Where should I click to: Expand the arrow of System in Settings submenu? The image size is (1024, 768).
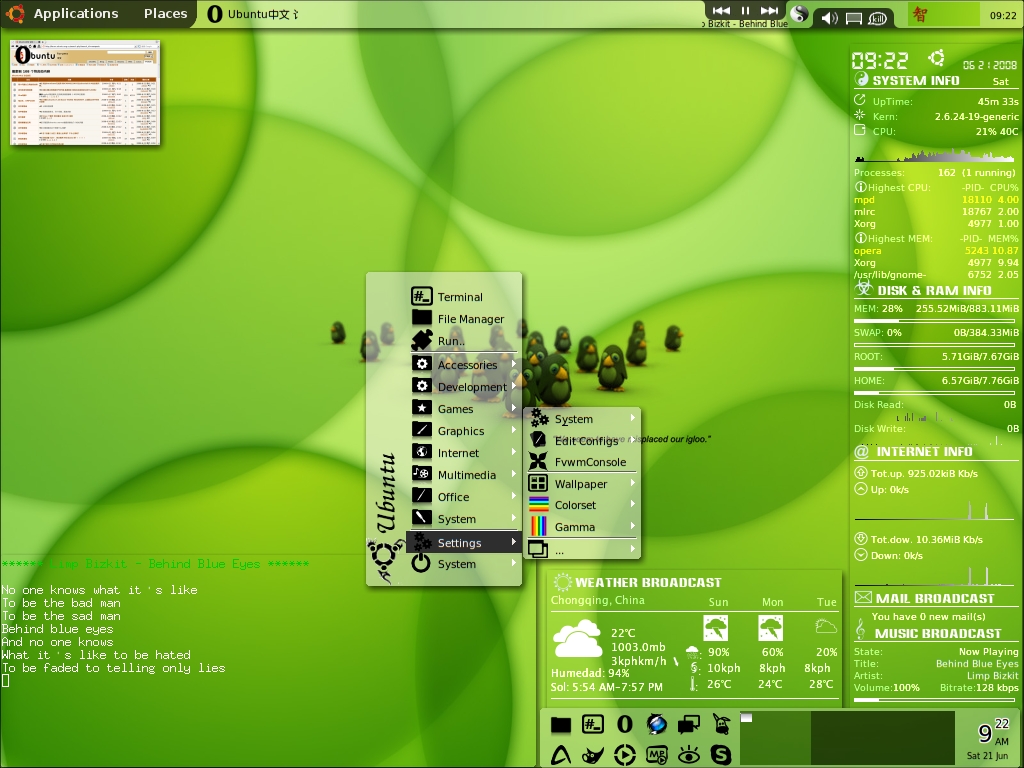[632, 418]
